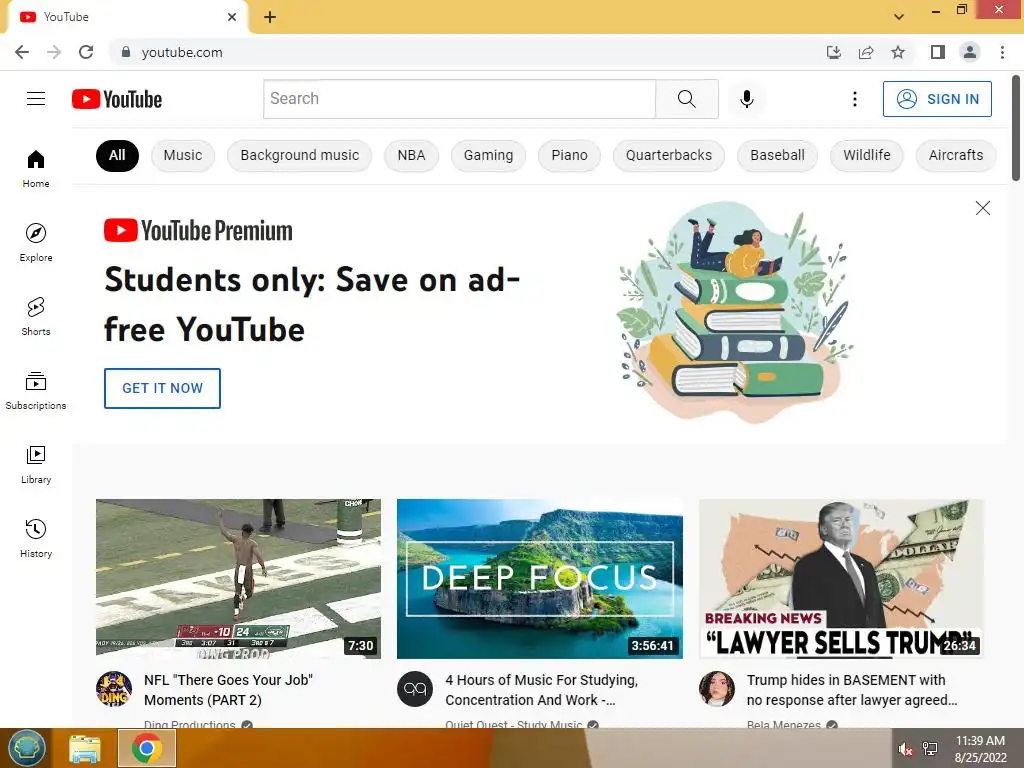Viewport: 1024px width, 768px height.
Task: Select the NBA filter chip
Action: (x=411, y=155)
